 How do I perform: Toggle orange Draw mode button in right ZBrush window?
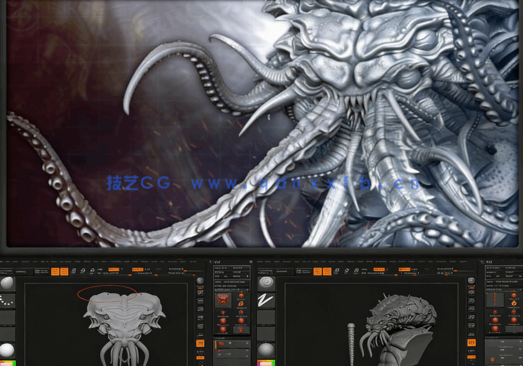[x=327, y=272]
